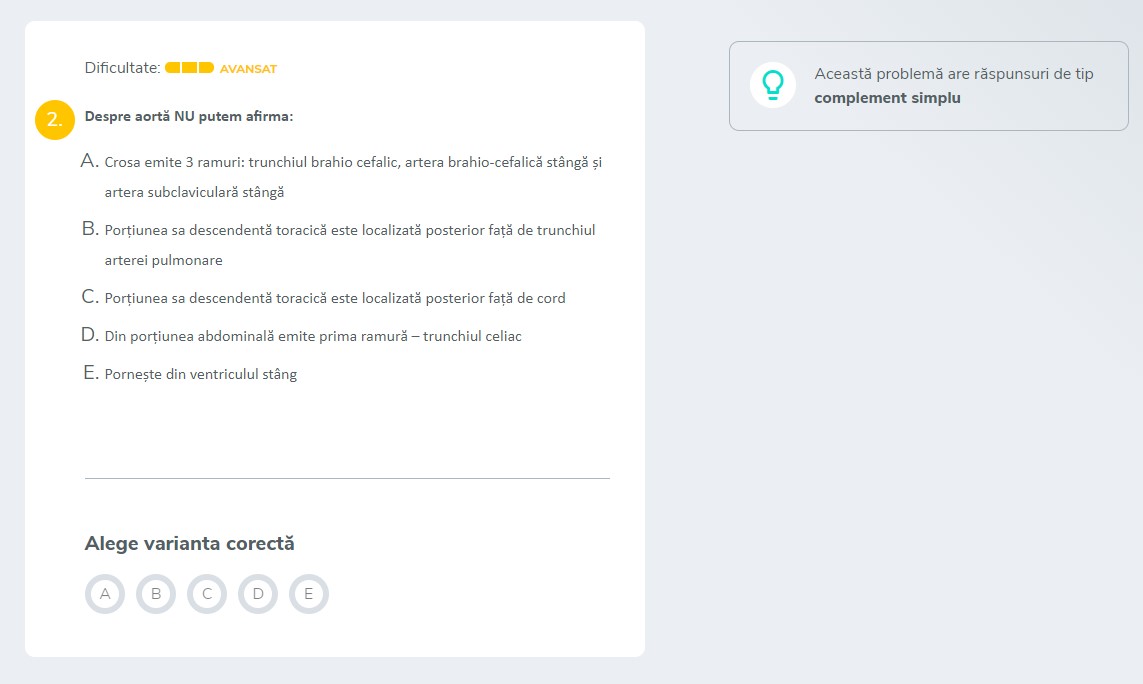Viewport: 1143px width, 684px height.
Task: Click the 'Dificultate:' label
Action: 122,68
